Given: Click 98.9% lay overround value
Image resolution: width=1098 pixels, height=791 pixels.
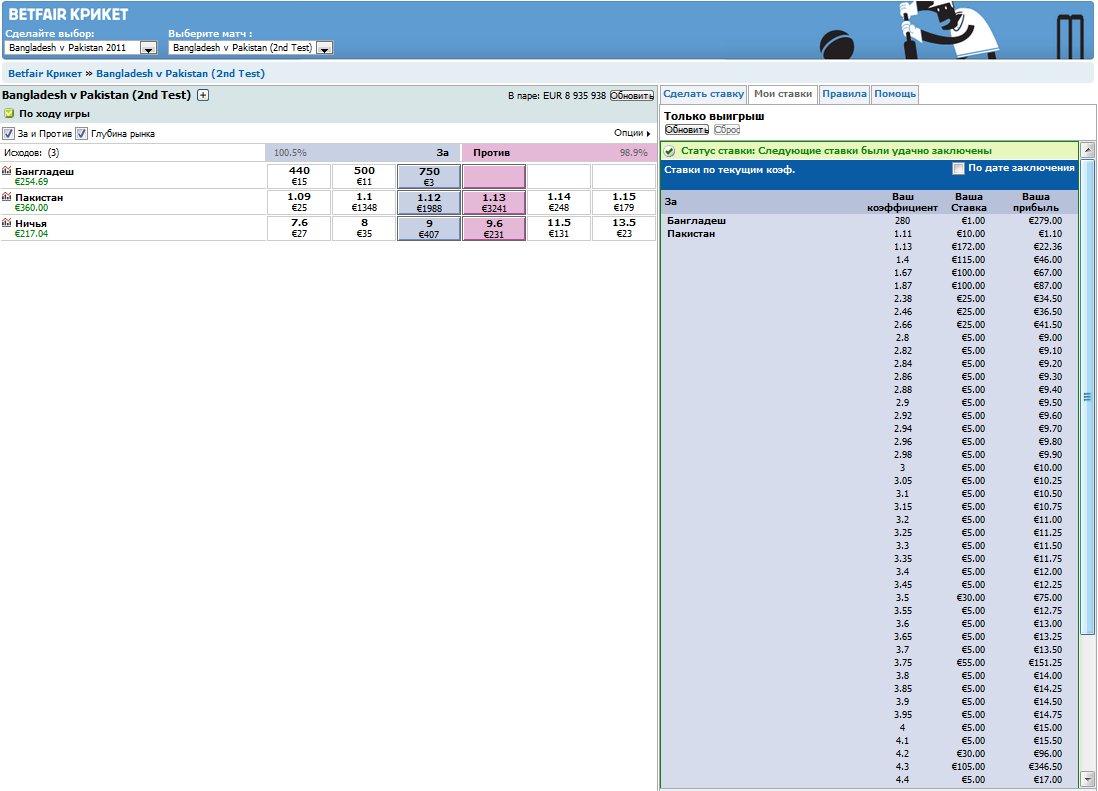Looking at the screenshot, I should (634, 153).
